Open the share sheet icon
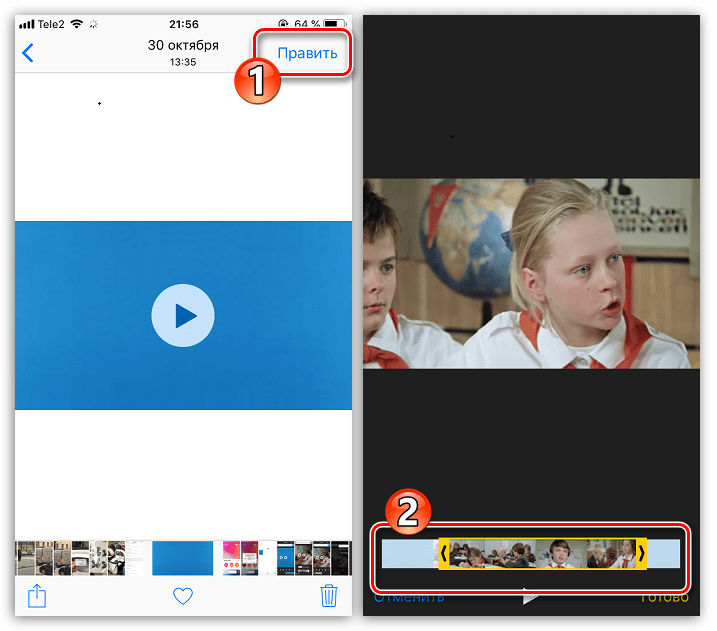 pyautogui.click(x=37, y=596)
